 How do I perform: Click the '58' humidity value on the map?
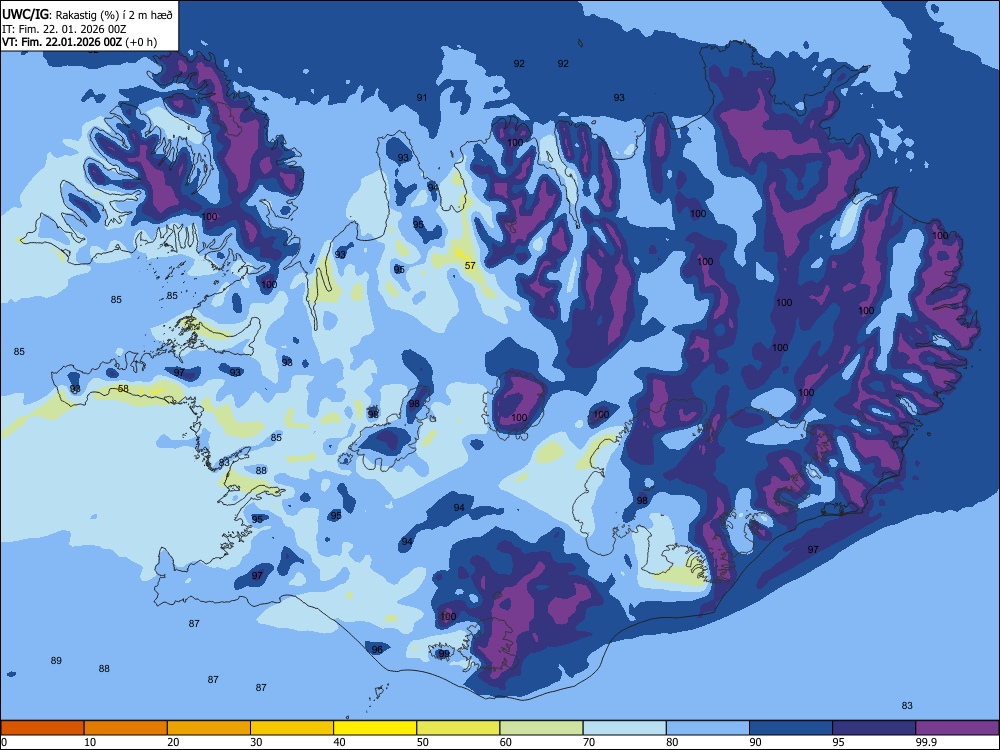pos(123,388)
